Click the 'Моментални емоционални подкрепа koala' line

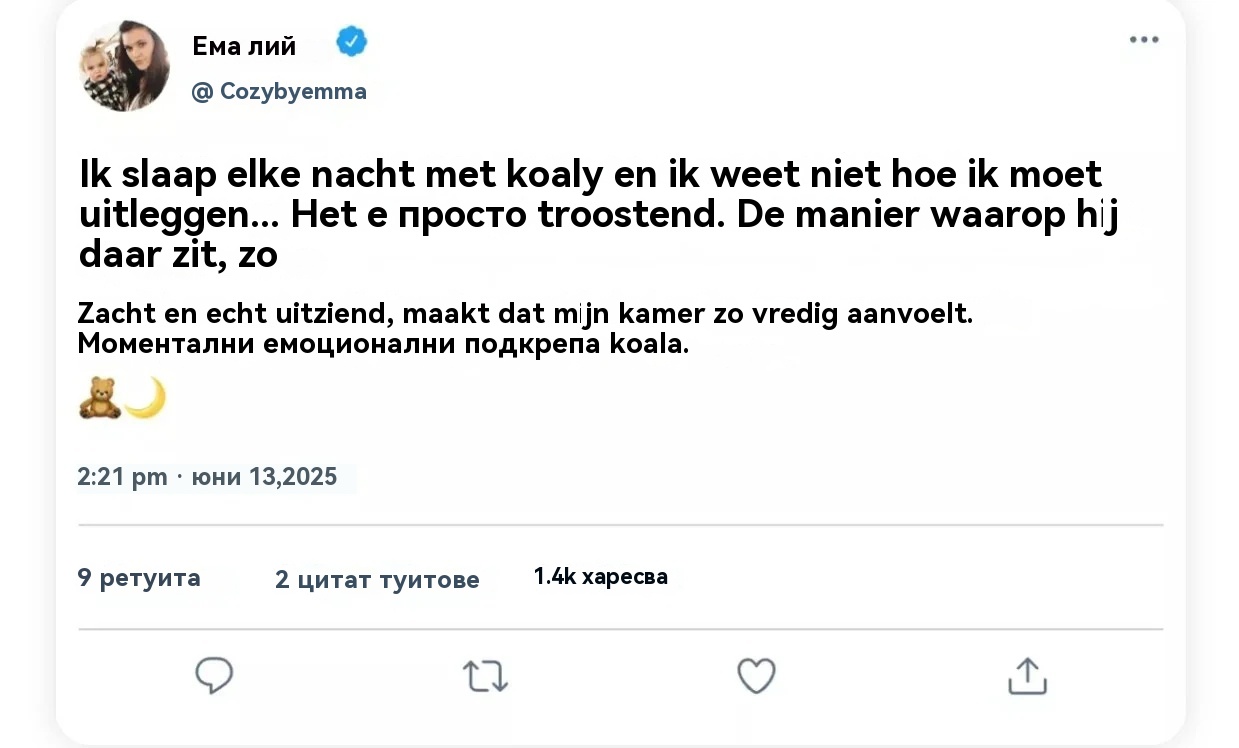point(383,344)
